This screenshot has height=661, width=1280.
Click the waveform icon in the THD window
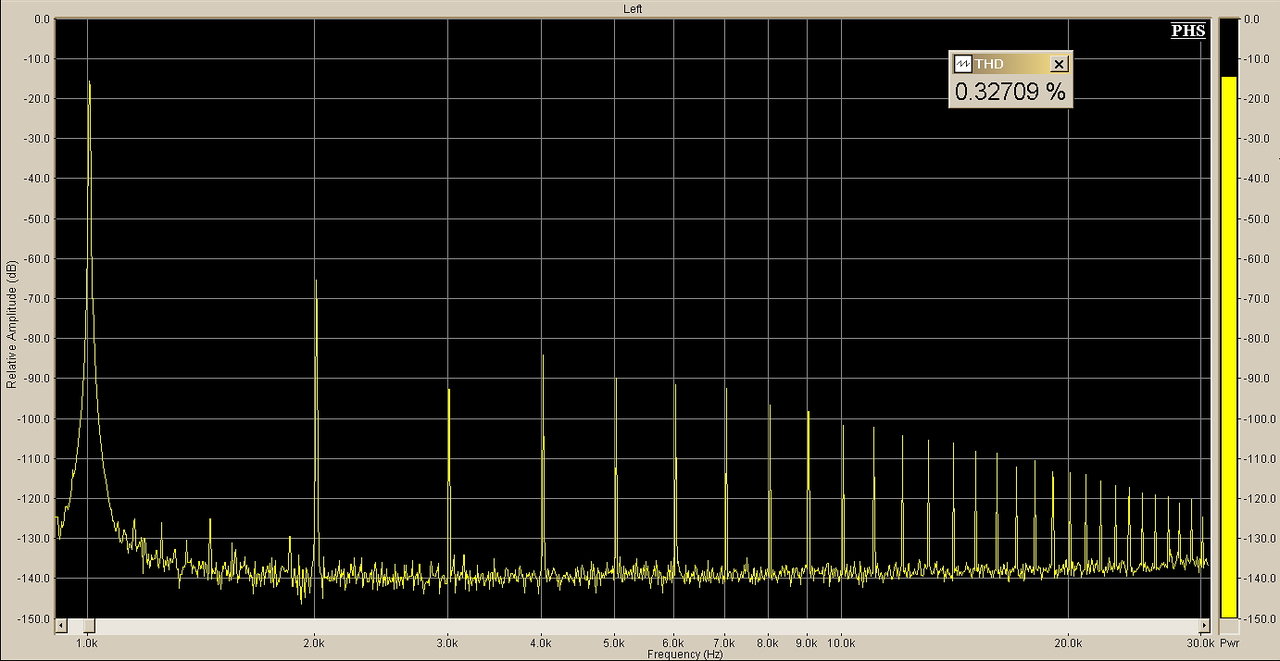tap(963, 64)
